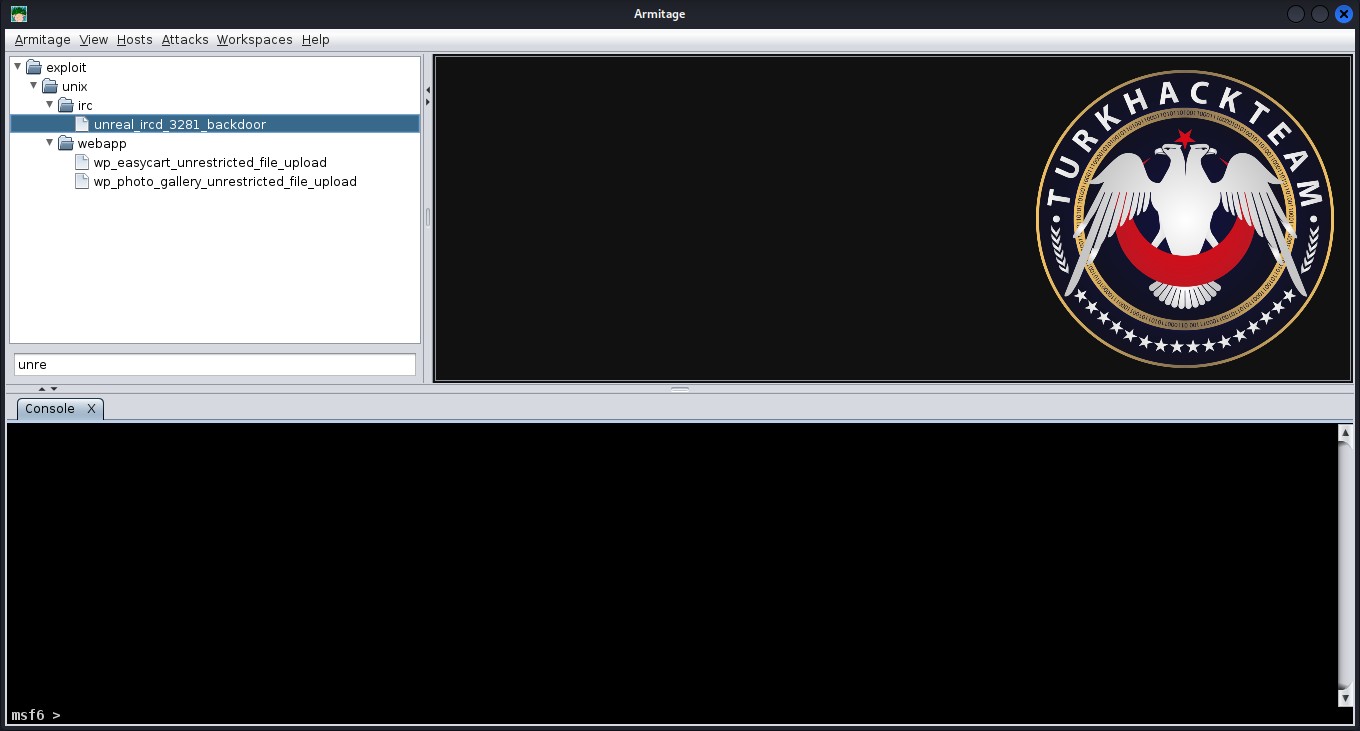The width and height of the screenshot is (1360, 731).
Task: Open the View menu
Action: pyautogui.click(x=93, y=40)
